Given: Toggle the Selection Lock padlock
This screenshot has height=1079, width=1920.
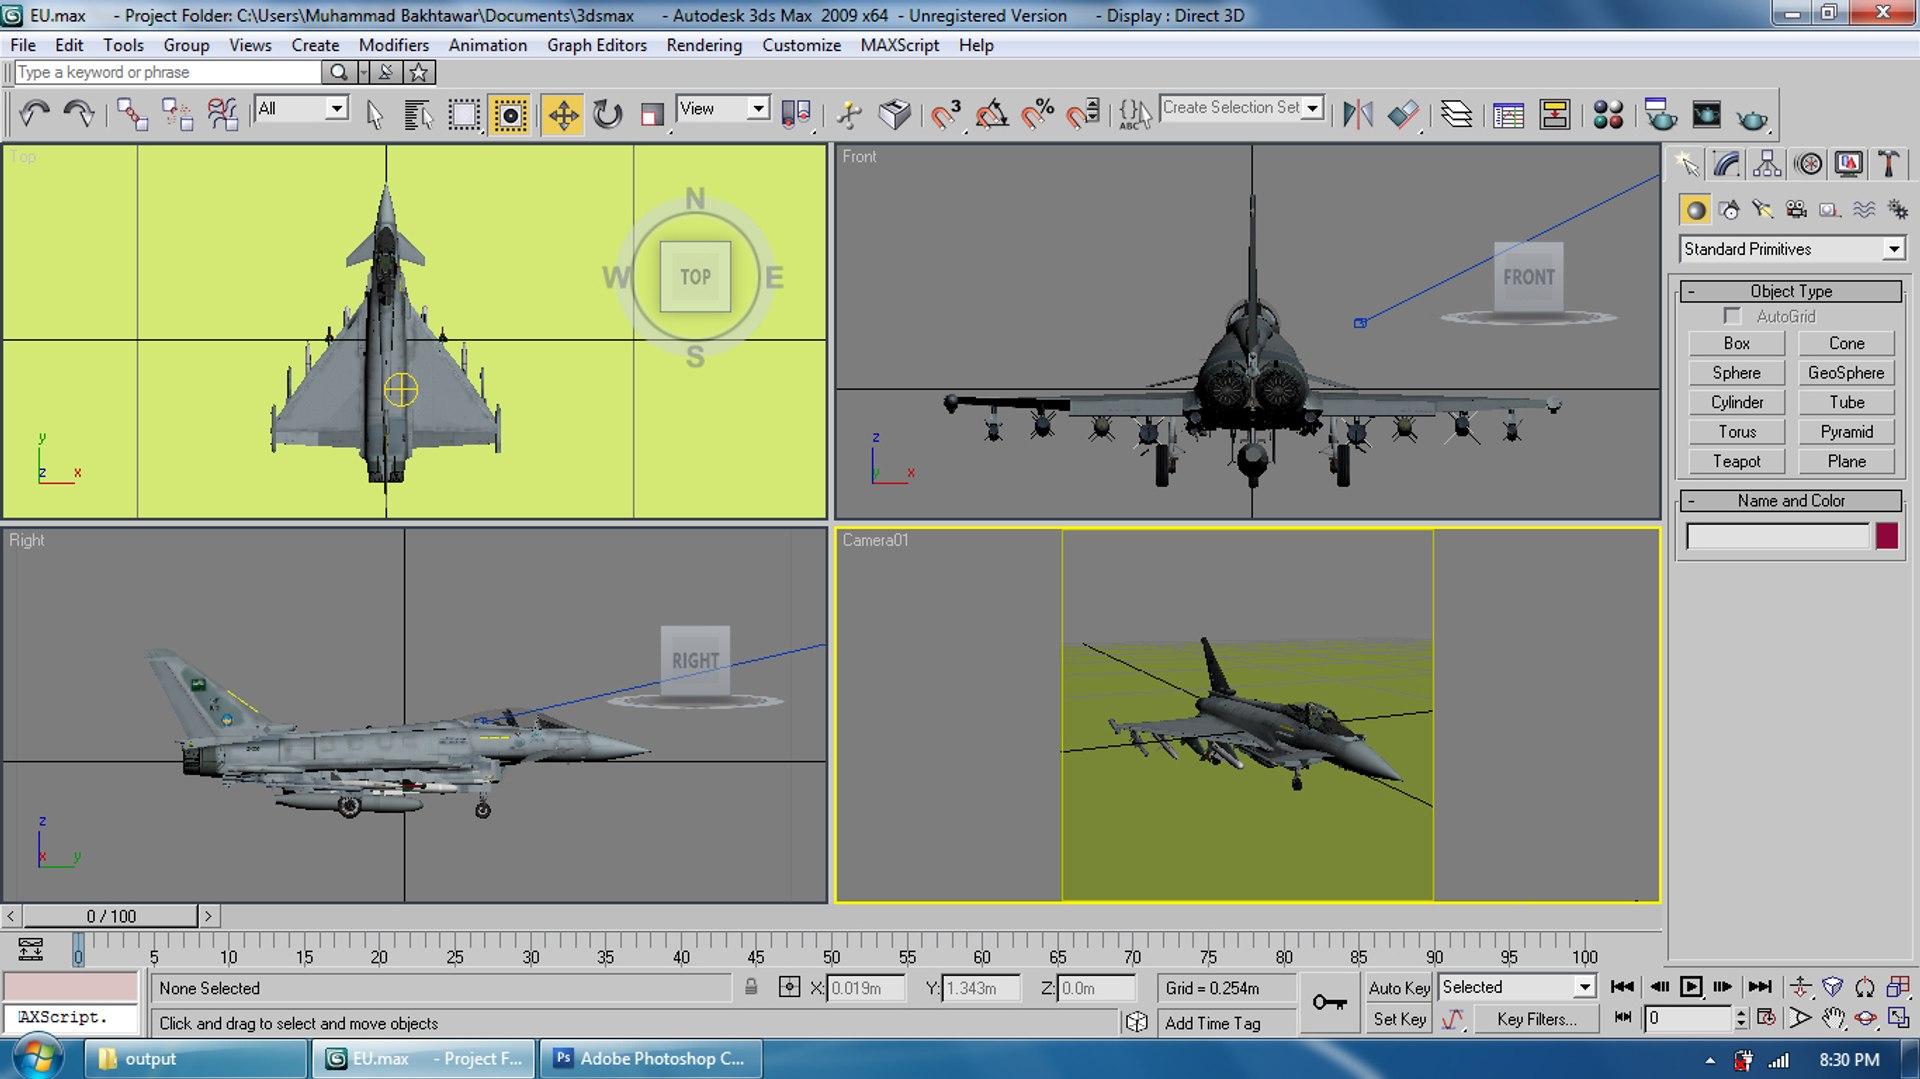Looking at the screenshot, I should [751, 988].
